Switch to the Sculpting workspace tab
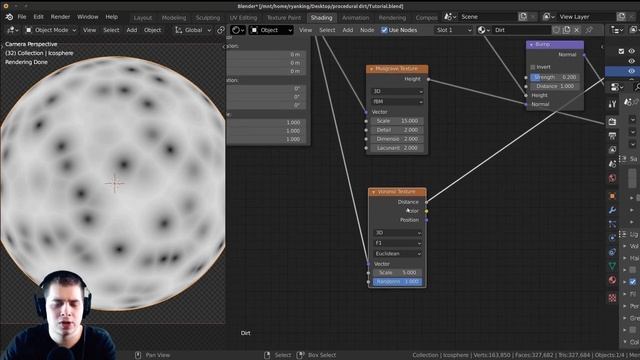Screen dimensions: 640x360 [208, 18]
